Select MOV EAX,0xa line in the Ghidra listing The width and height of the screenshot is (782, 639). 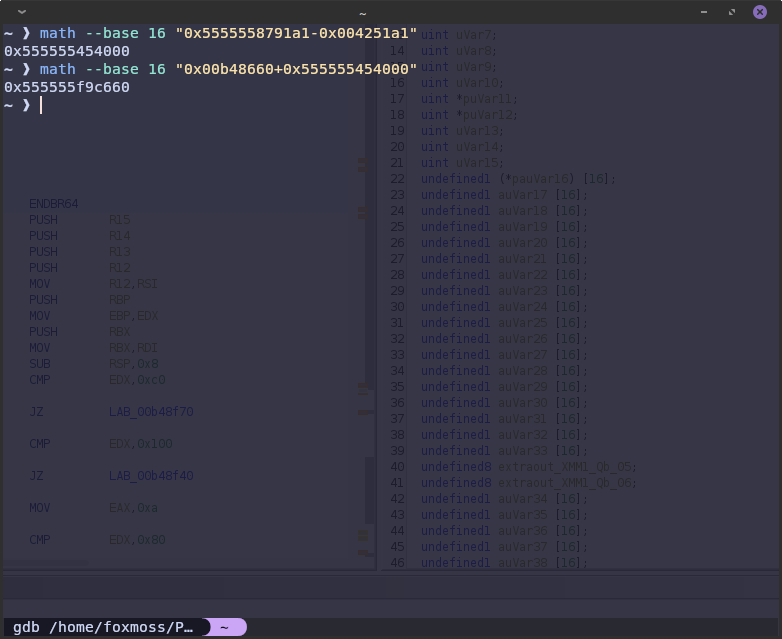click(93, 507)
